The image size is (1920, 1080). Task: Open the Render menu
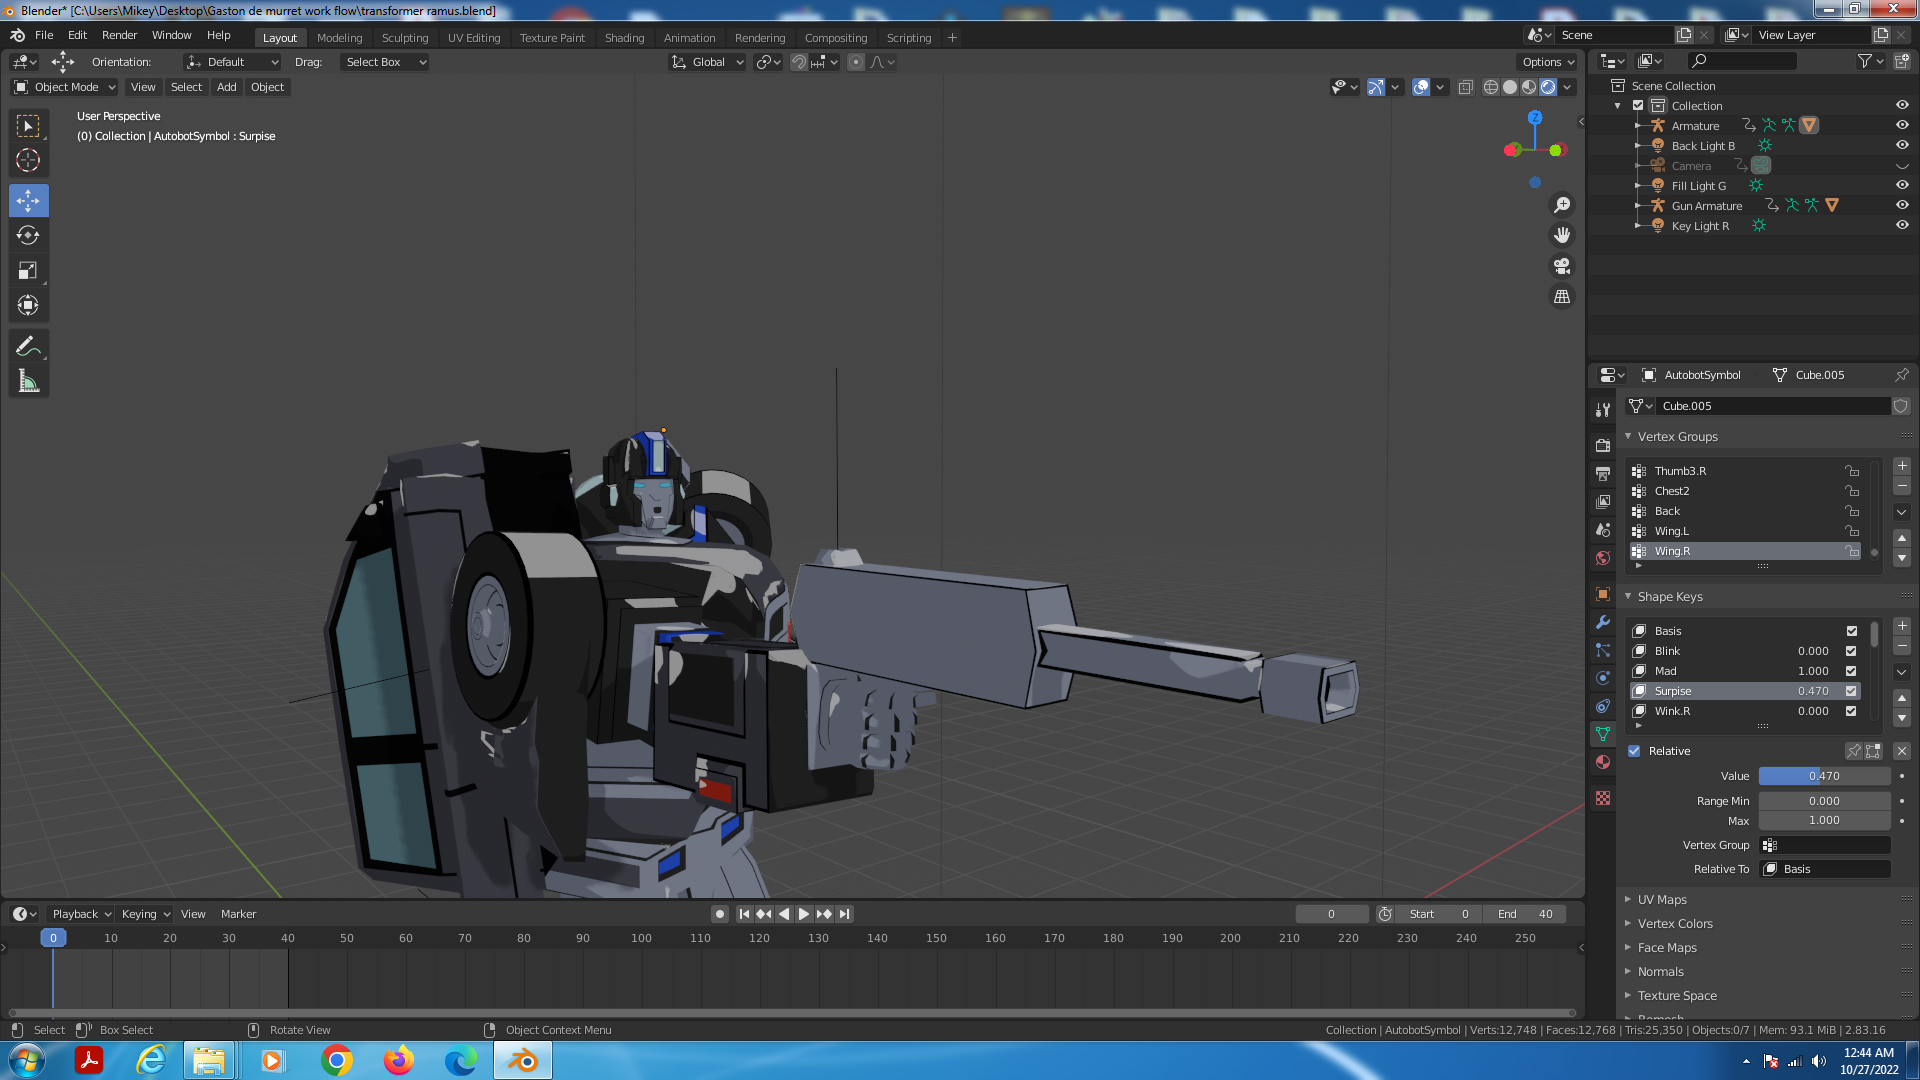pos(119,35)
